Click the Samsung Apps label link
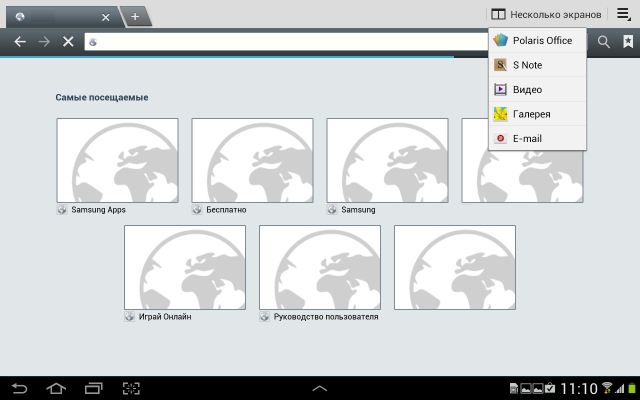The image size is (640, 400). click(98, 210)
